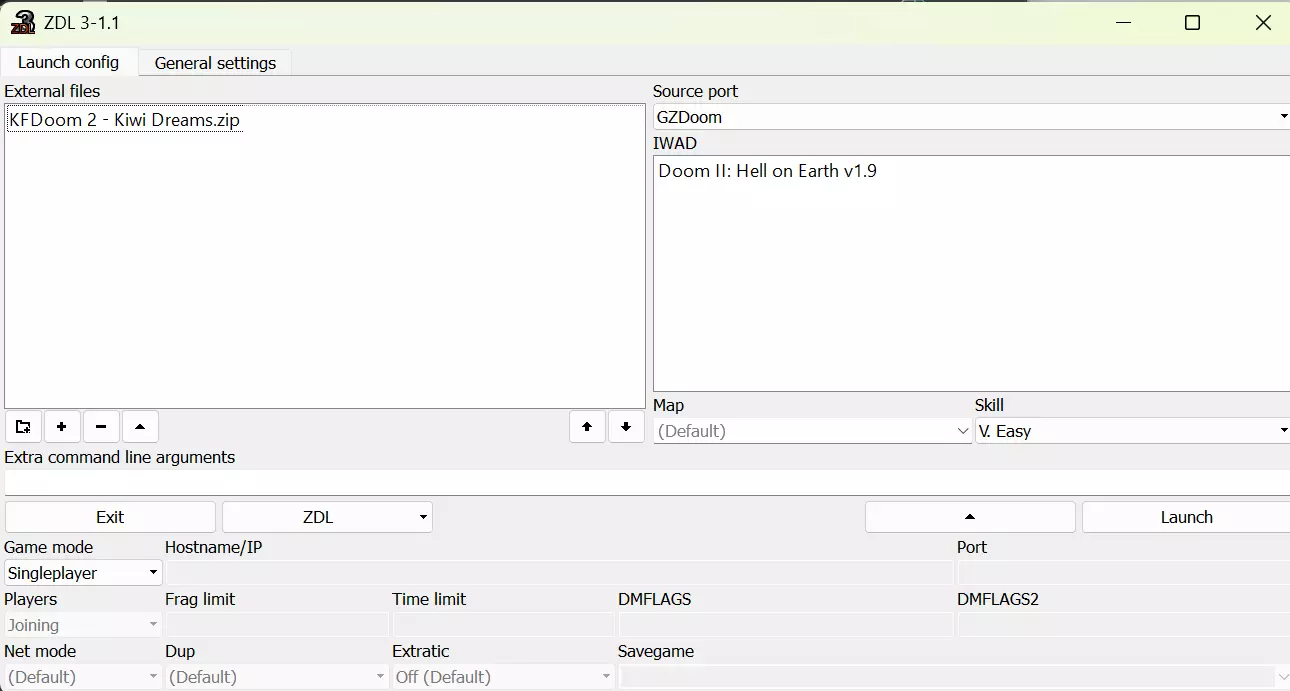Click the Time limit input field
The height and width of the screenshot is (691, 1290).
(503, 625)
